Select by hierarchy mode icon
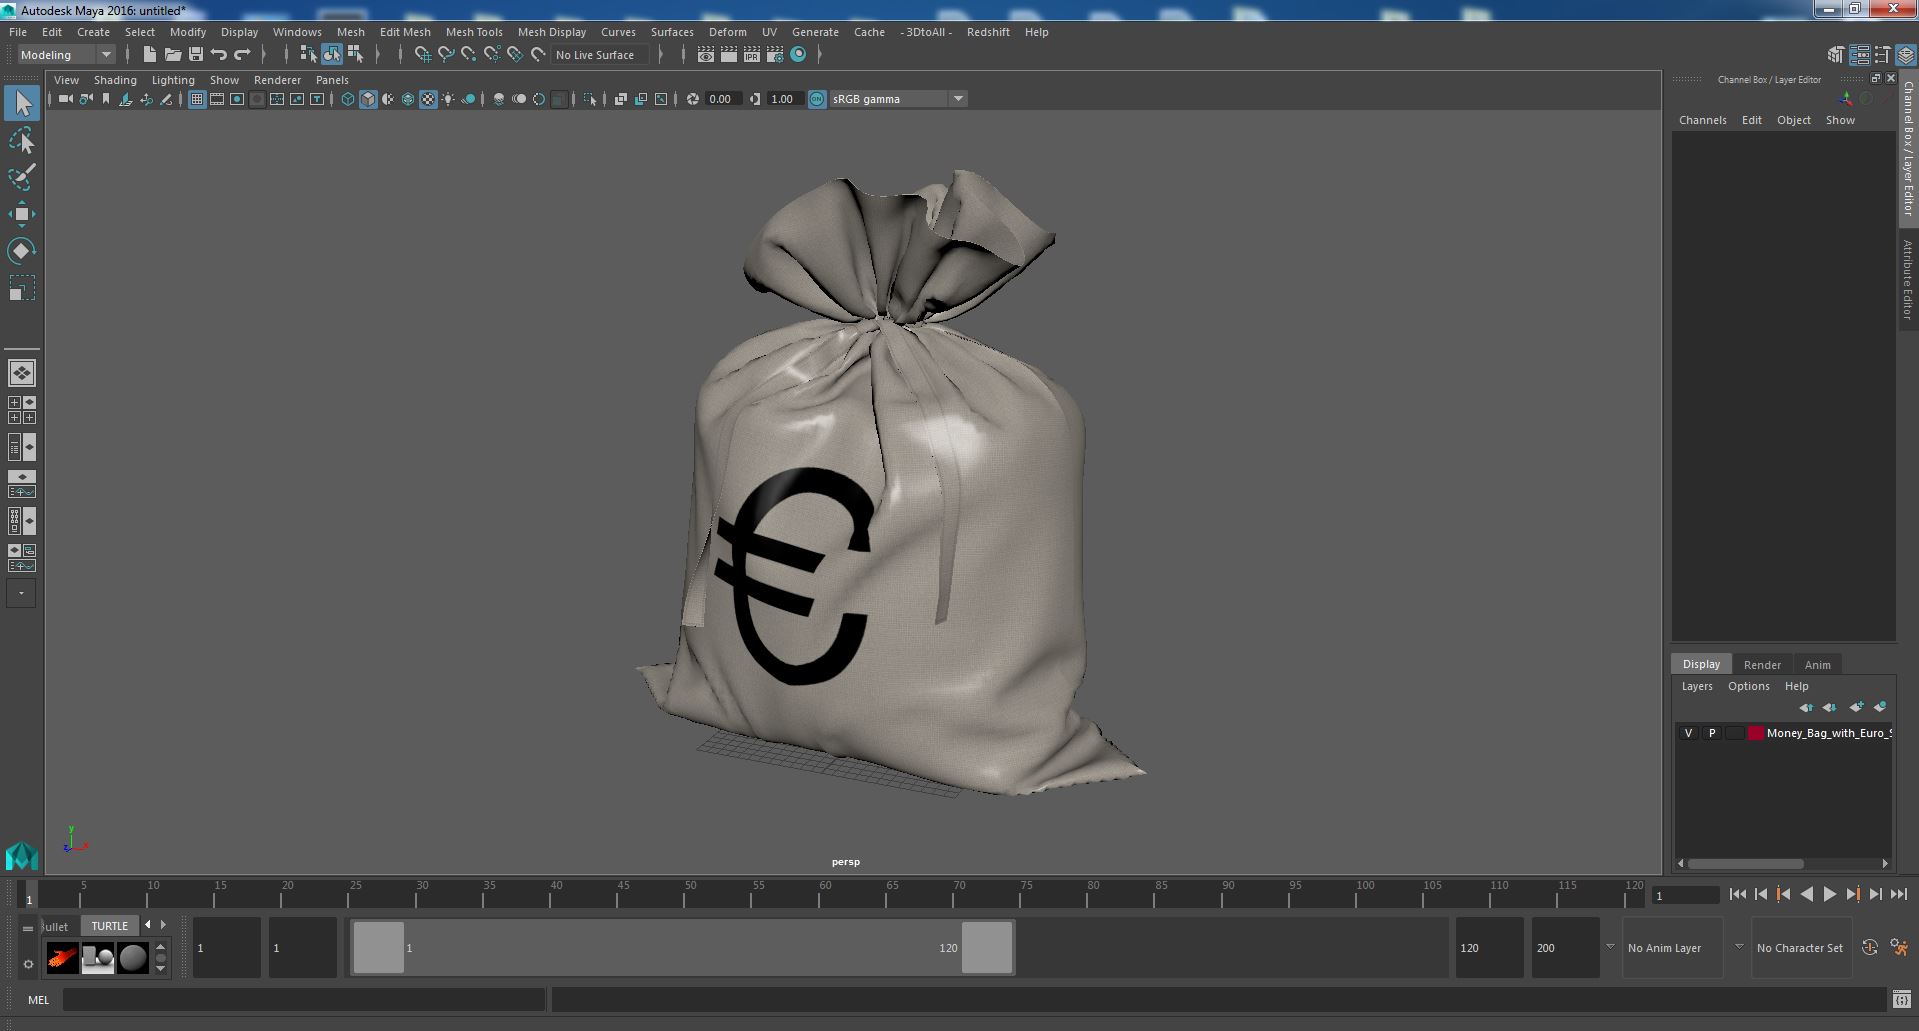The image size is (1919, 1031). [x=308, y=55]
